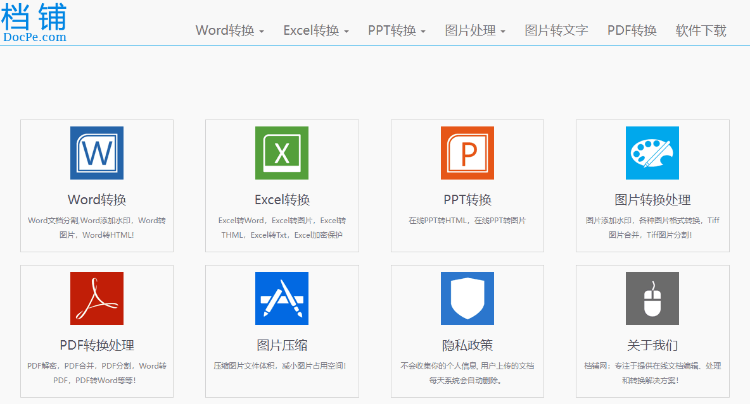Select the 压缩图片文件体积 description text
Screen dimensions: 750x404
click(280, 366)
